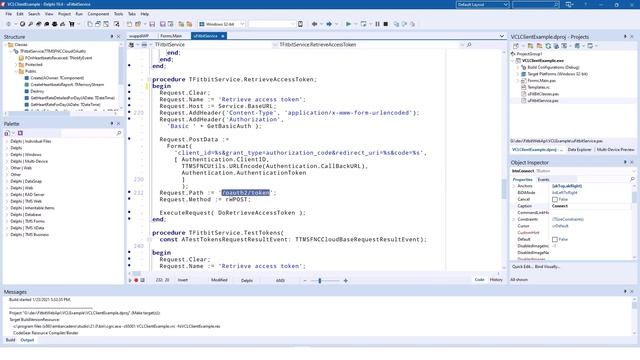The width and height of the screenshot is (640, 360).
Task: Expand Build Configurations (Debug) node
Action: tap(518, 67)
